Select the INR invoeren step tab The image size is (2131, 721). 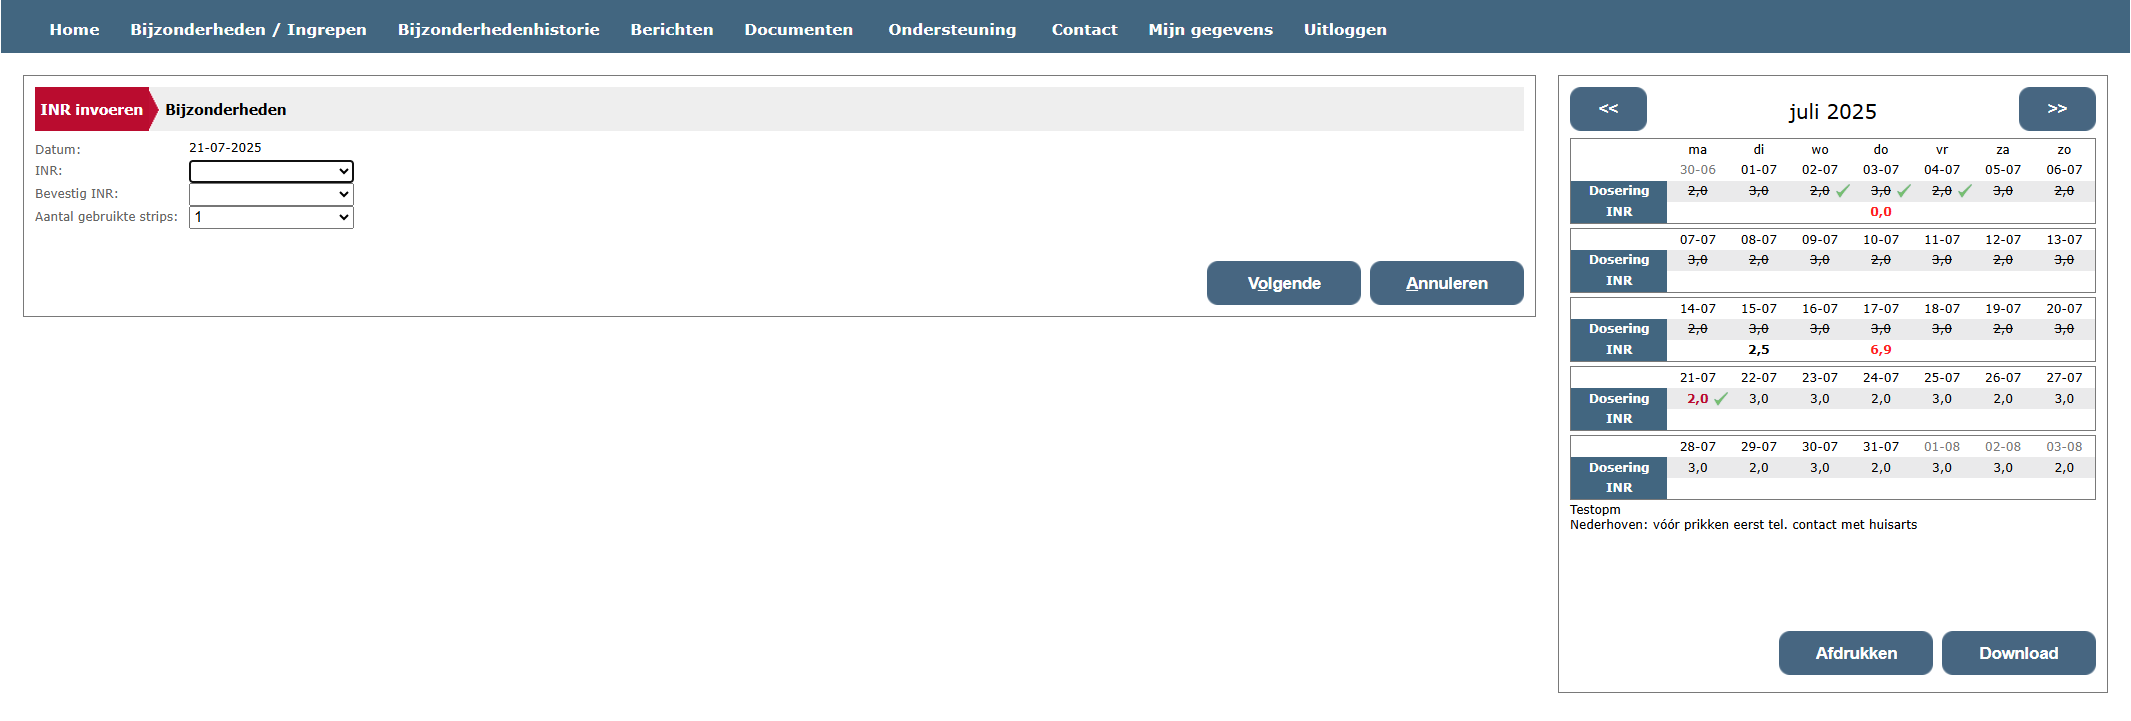tap(92, 109)
